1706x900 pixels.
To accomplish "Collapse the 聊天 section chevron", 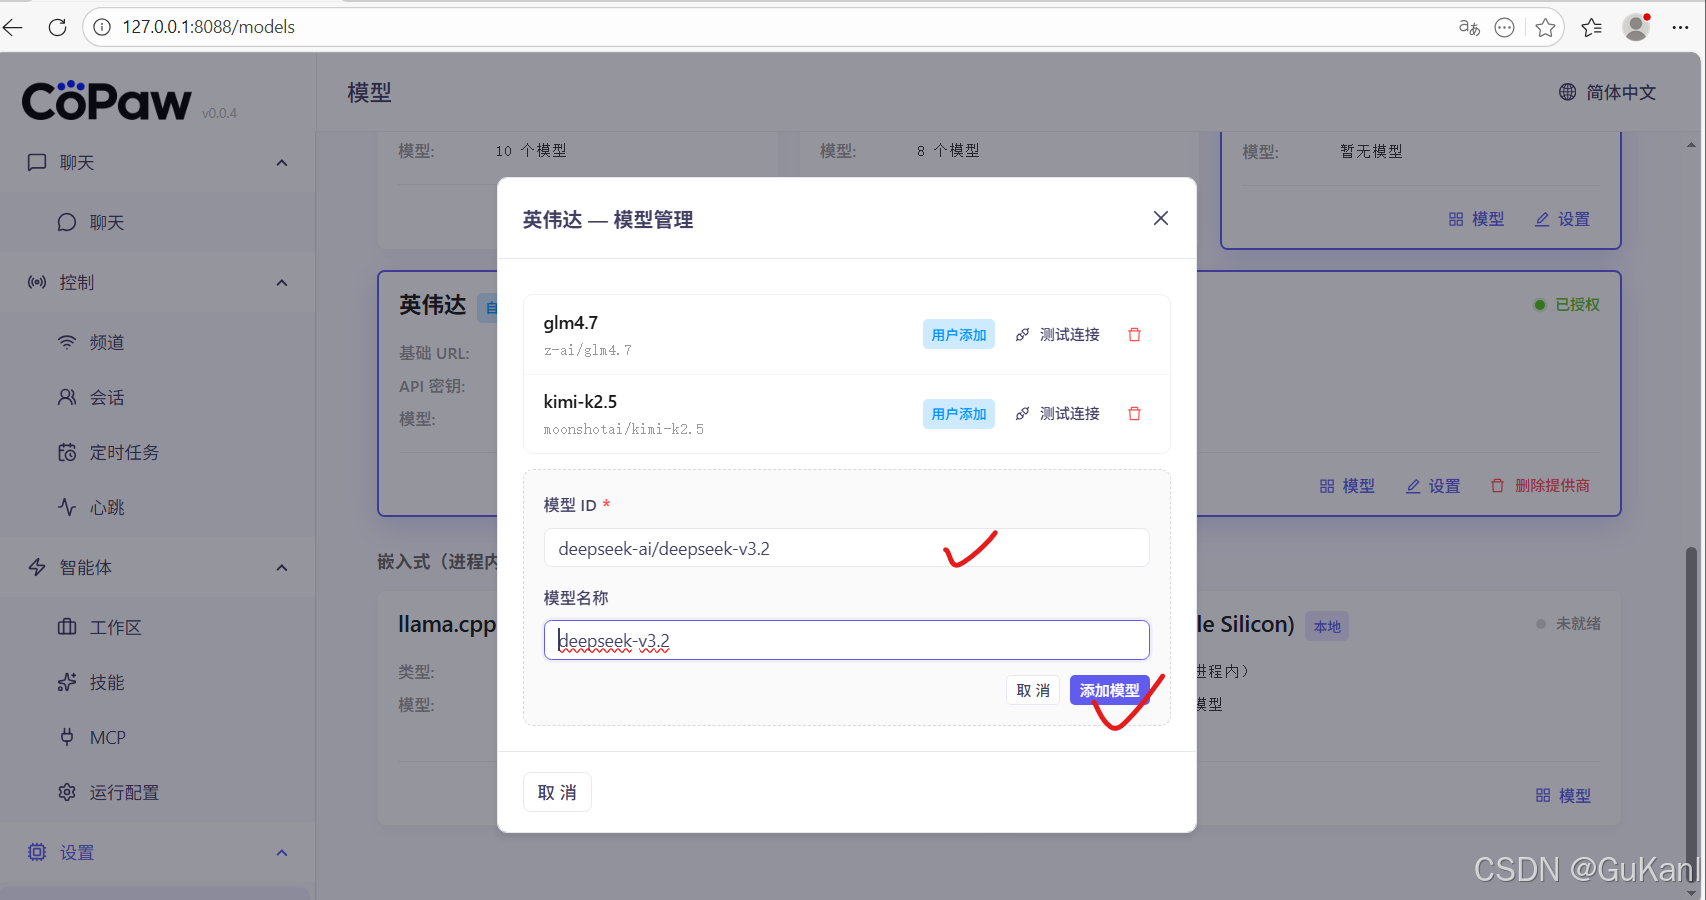I will click(x=281, y=162).
